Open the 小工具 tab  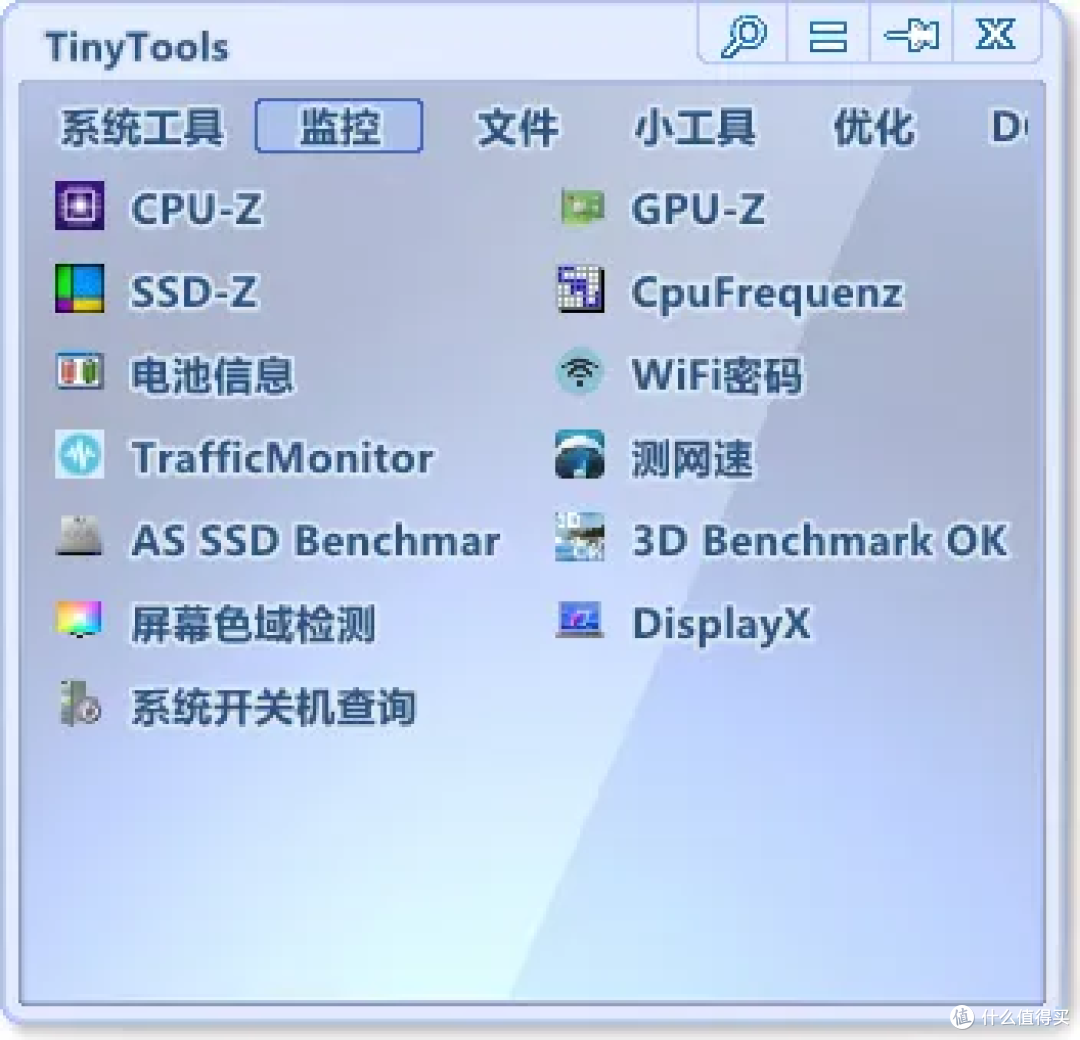tap(694, 127)
